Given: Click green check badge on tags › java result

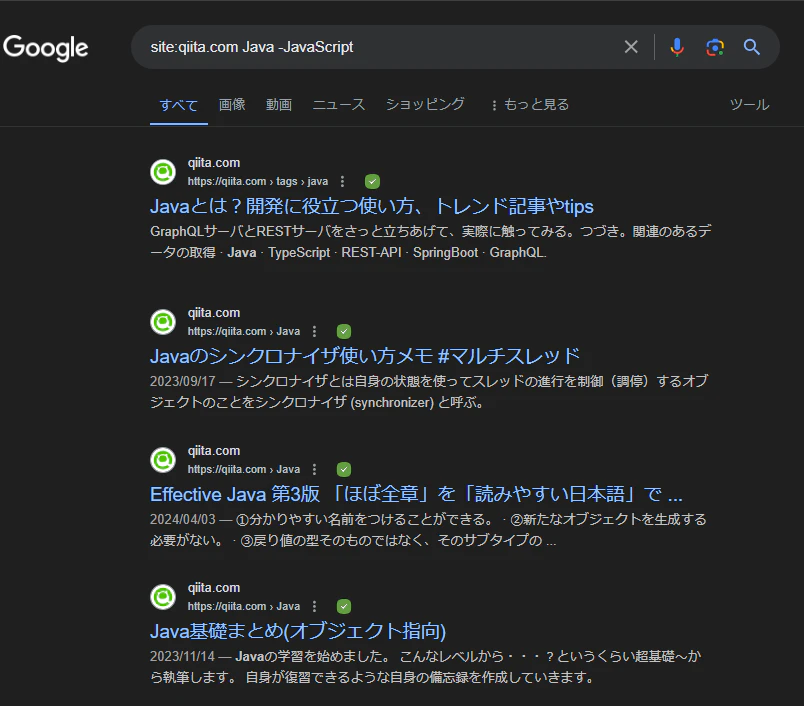Looking at the screenshot, I should pyautogui.click(x=372, y=181).
